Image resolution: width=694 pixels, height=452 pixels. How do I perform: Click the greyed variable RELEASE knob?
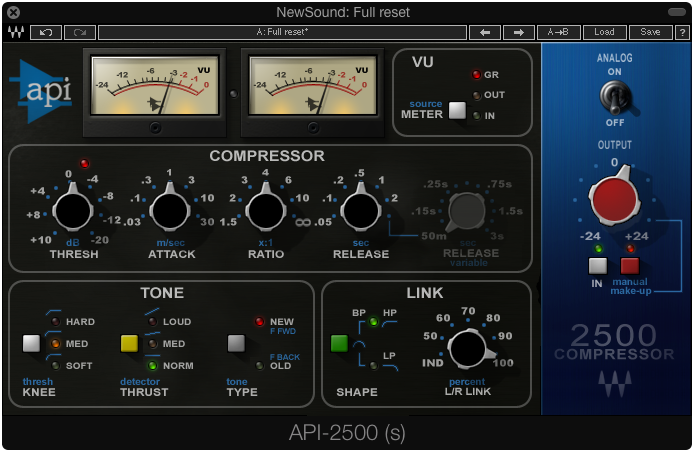[x=467, y=210]
